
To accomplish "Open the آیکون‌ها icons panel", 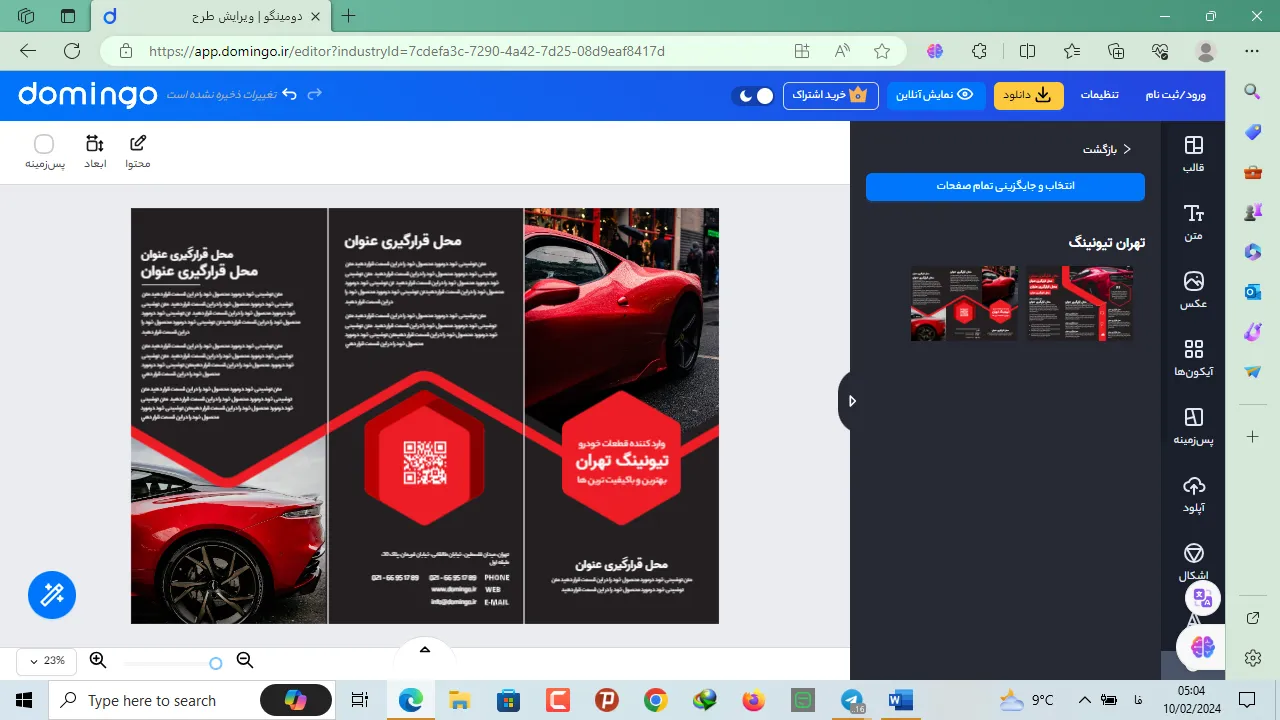I will [x=1193, y=358].
